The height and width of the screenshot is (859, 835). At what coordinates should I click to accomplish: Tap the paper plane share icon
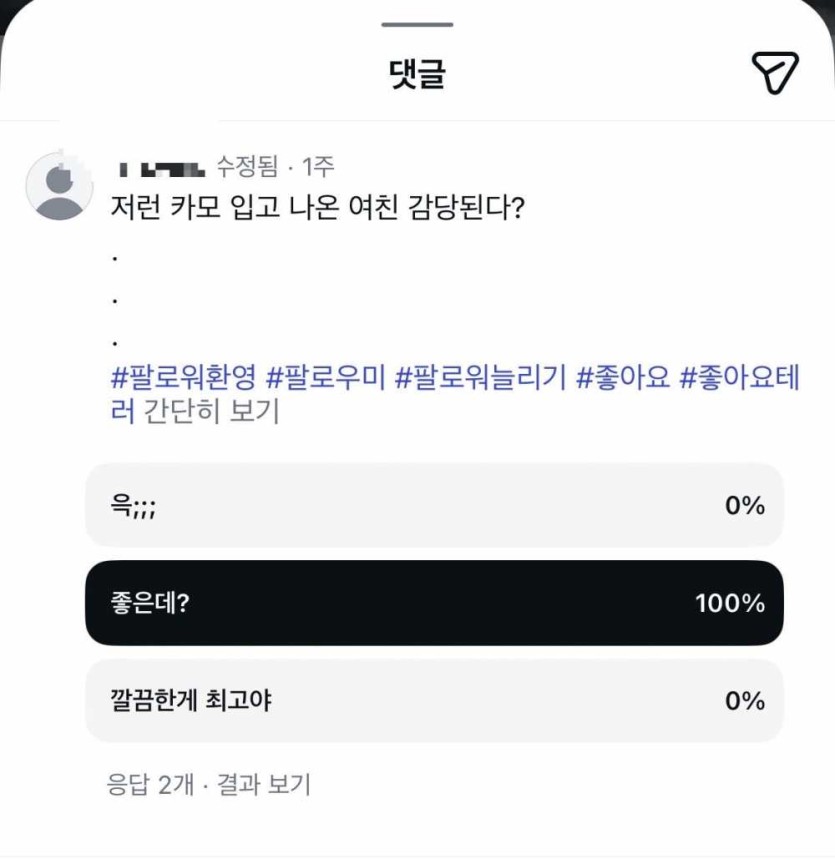point(774,73)
